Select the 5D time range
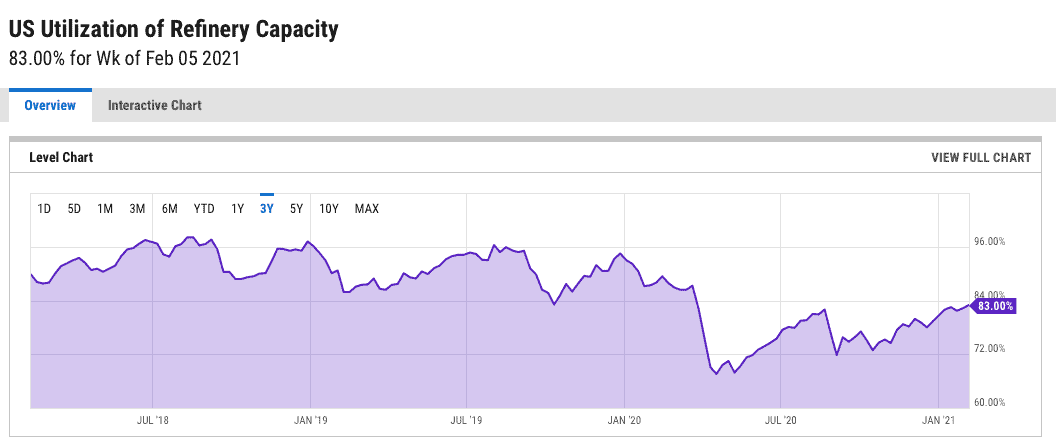1056x446 pixels. [74, 209]
